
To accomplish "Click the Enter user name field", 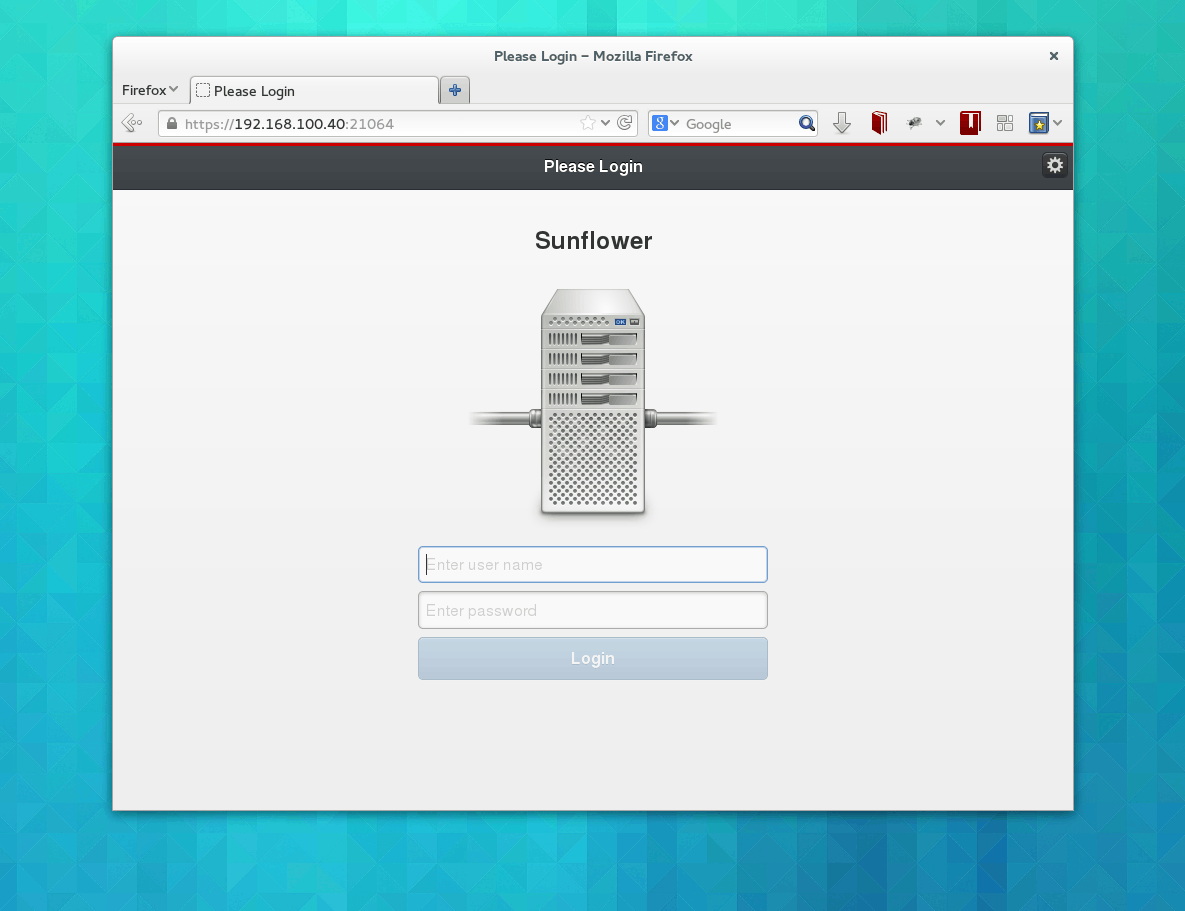I will [592, 565].
